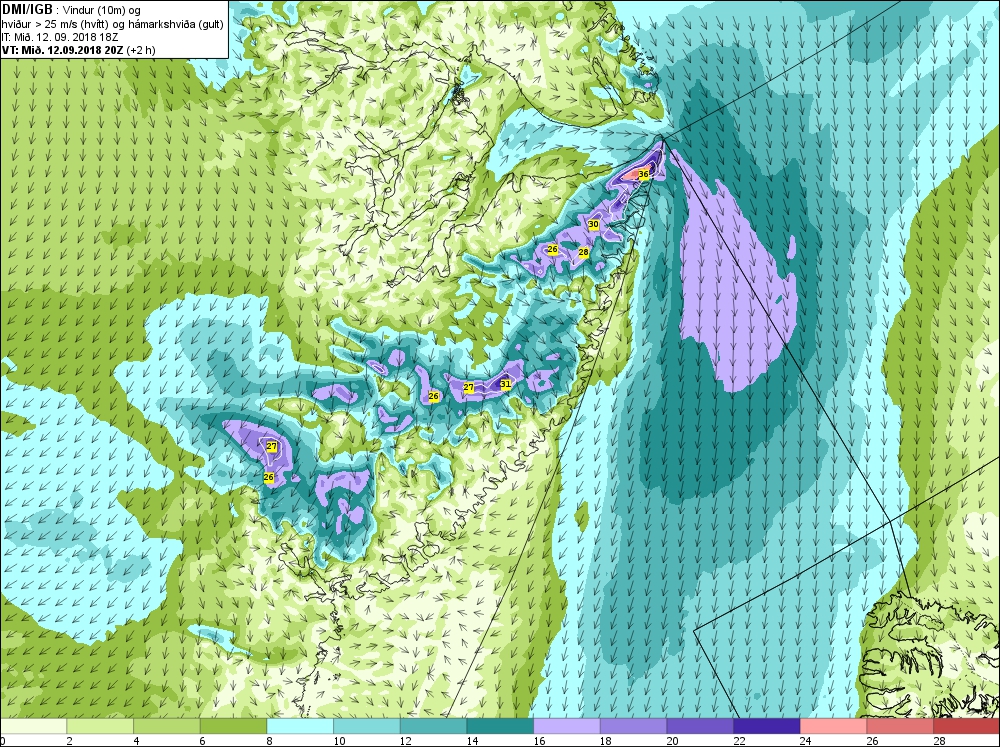Pick the dark green 6–8 m/s legend swatch
This screenshot has width=1000, height=747.
tap(233, 726)
